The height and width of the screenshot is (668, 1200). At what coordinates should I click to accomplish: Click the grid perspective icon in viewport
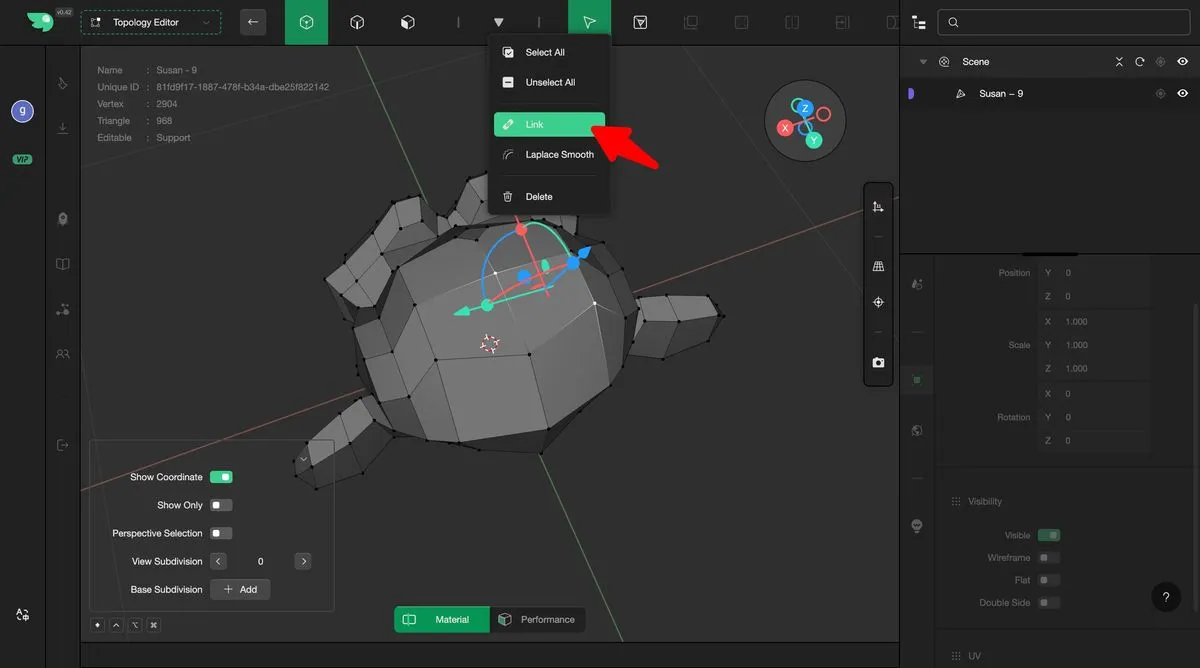click(x=878, y=267)
